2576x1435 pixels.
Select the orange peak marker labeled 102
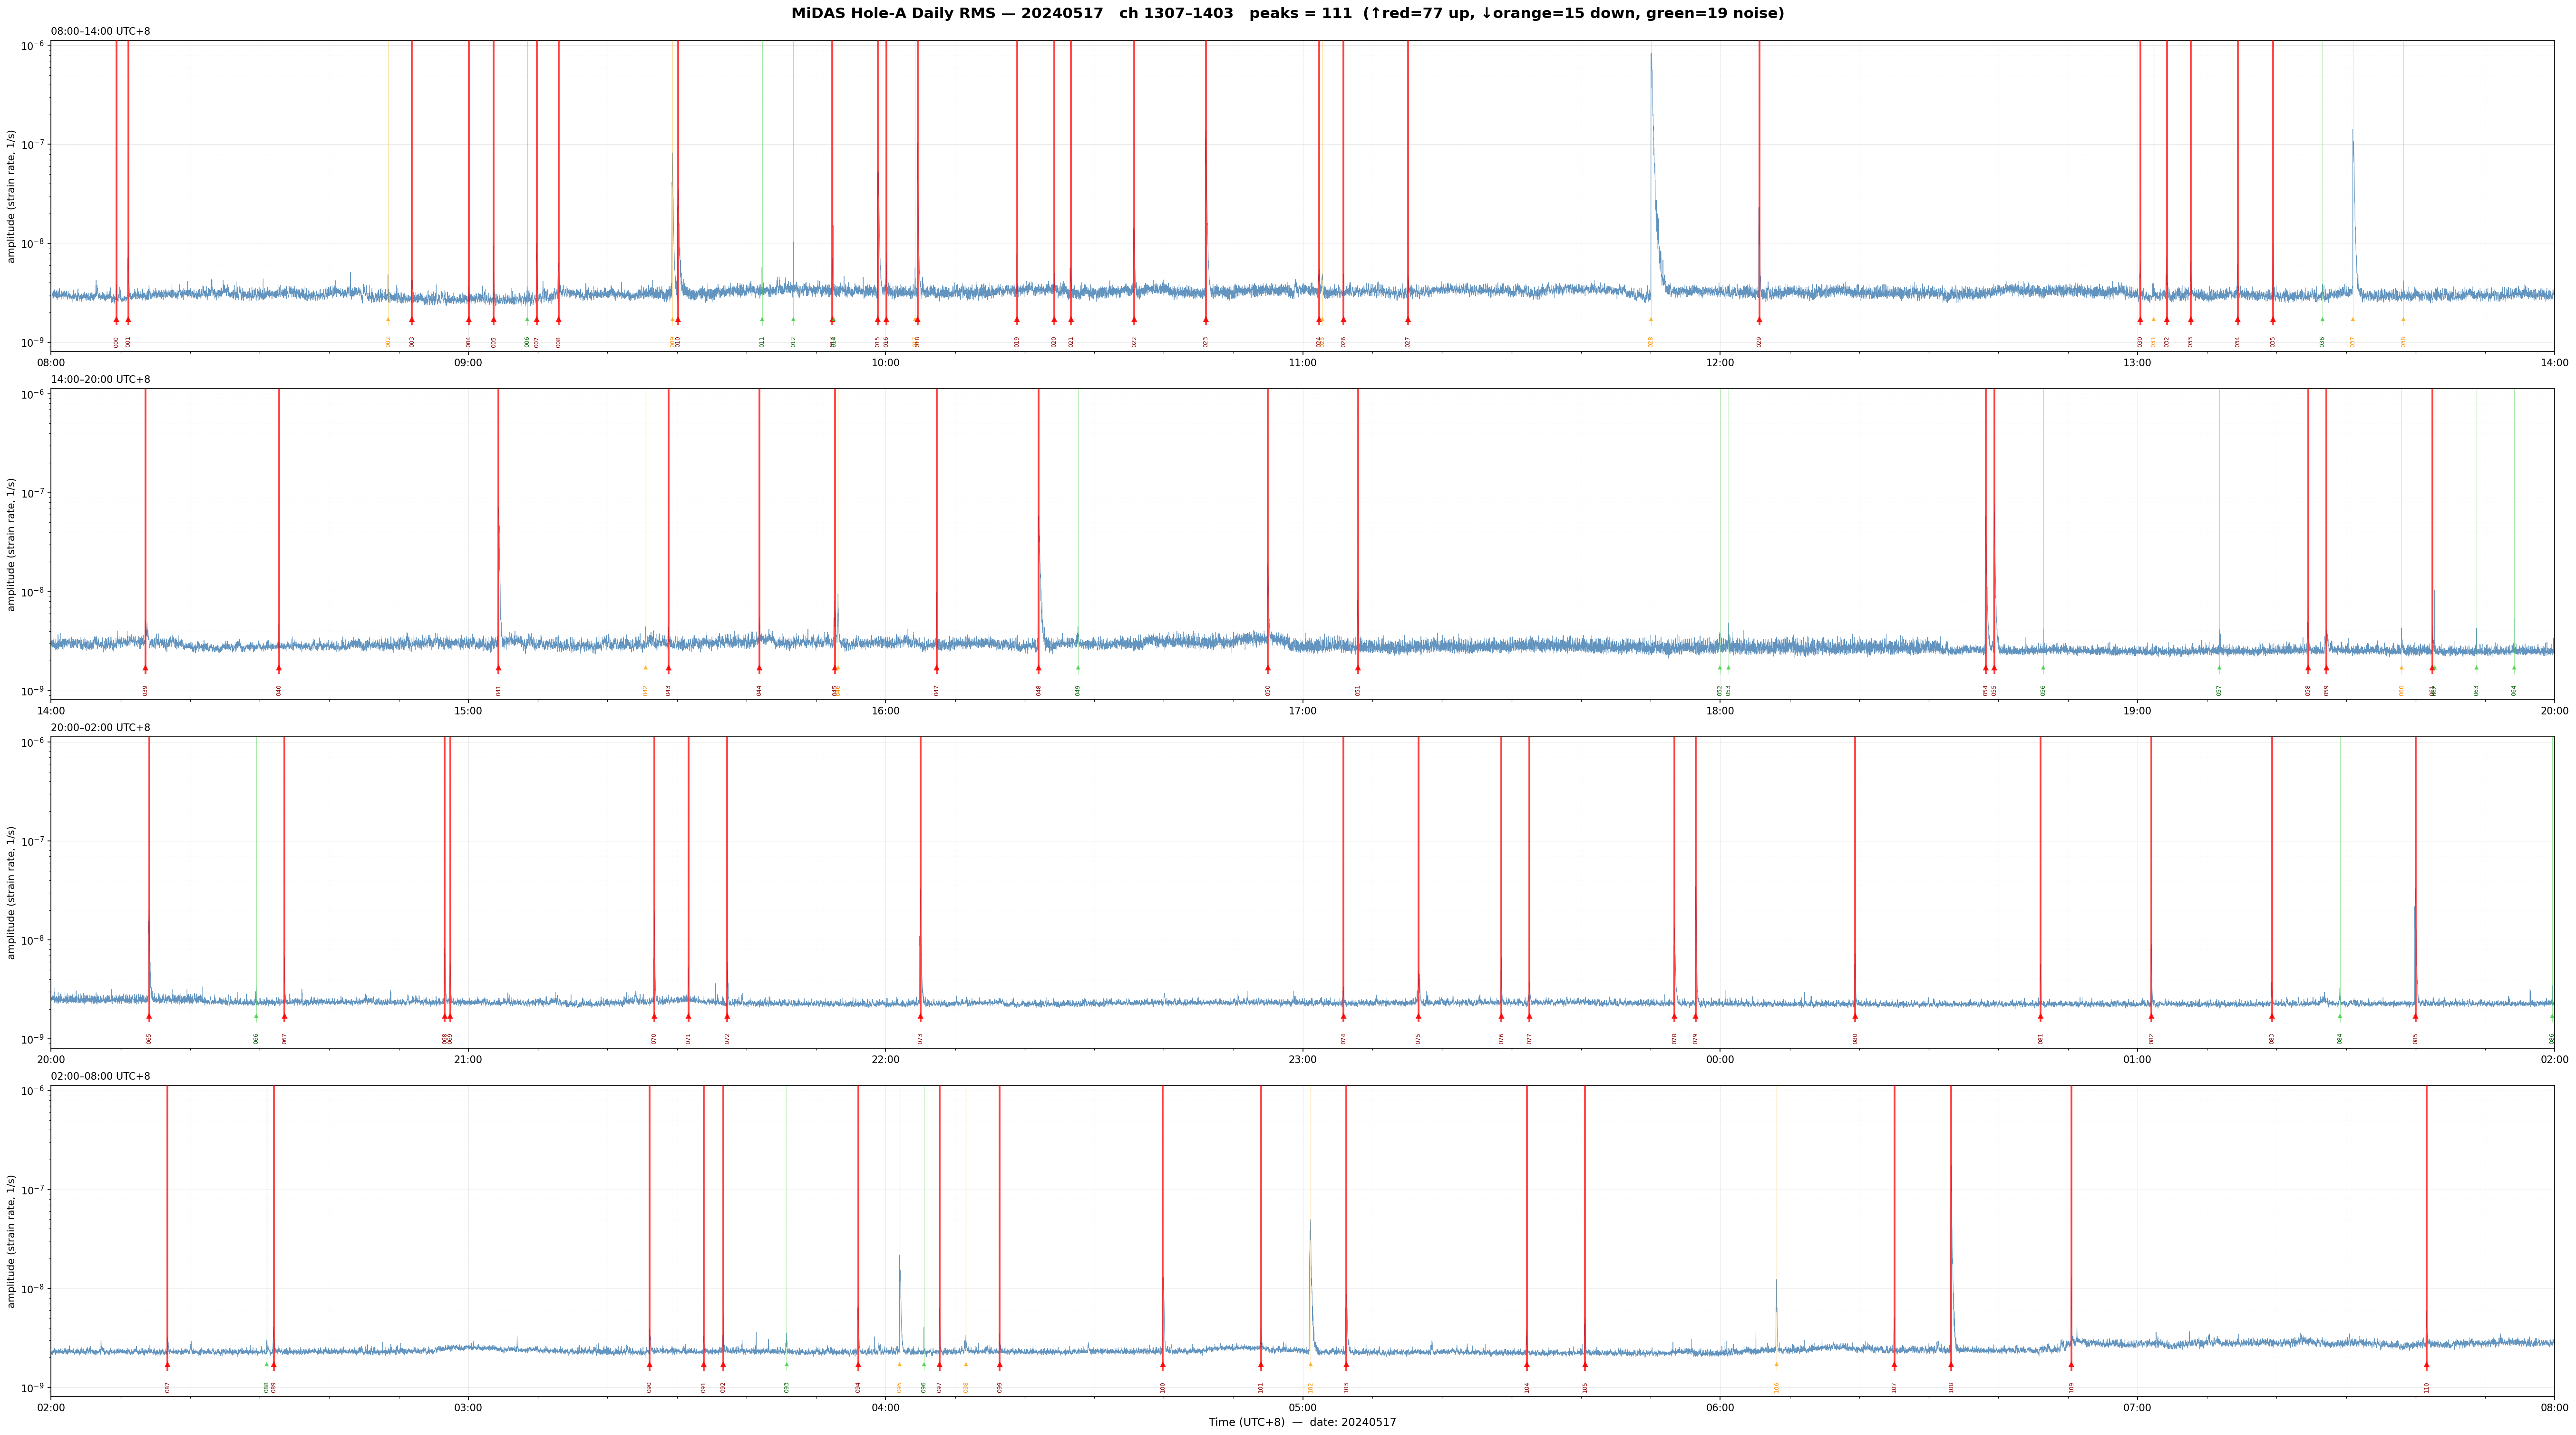click(1310, 1365)
